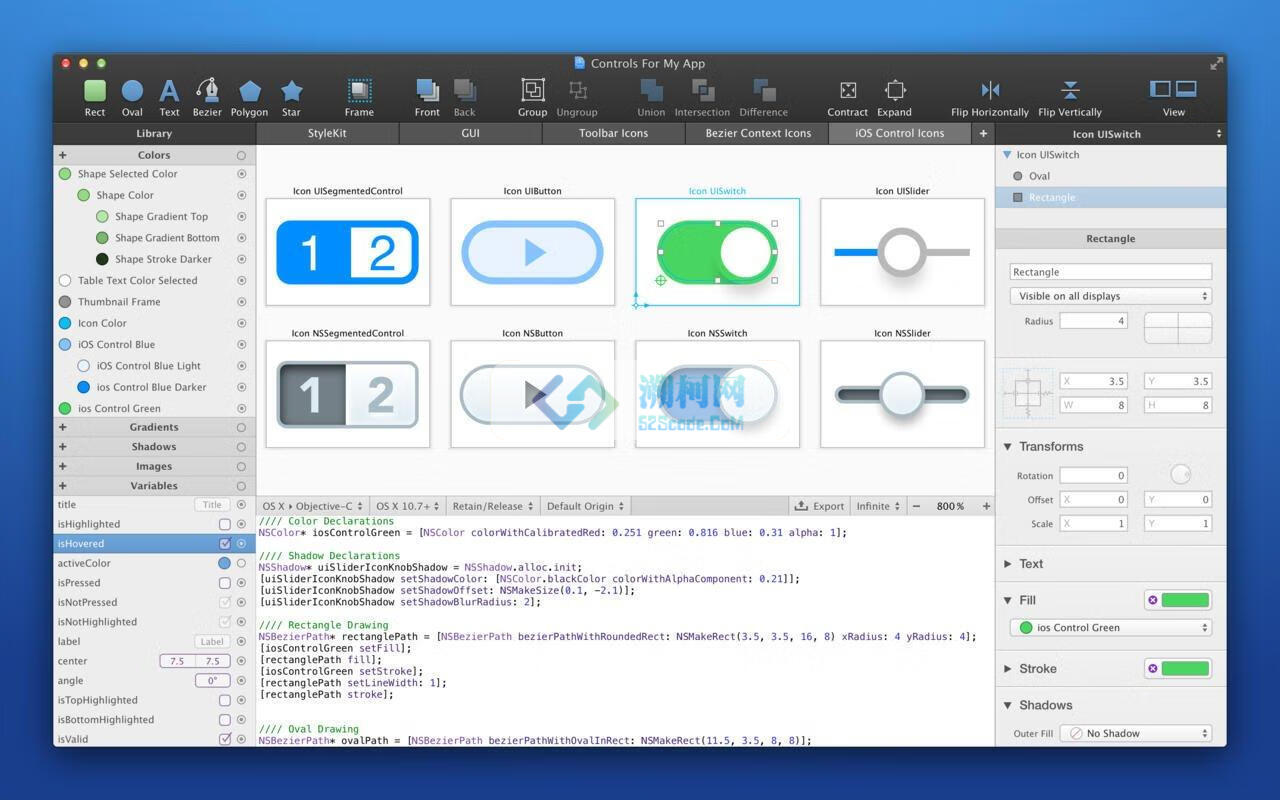This screenshot has width=1280, height=800.
Task: Zoom out with the minus button
Action: (916, 506)
